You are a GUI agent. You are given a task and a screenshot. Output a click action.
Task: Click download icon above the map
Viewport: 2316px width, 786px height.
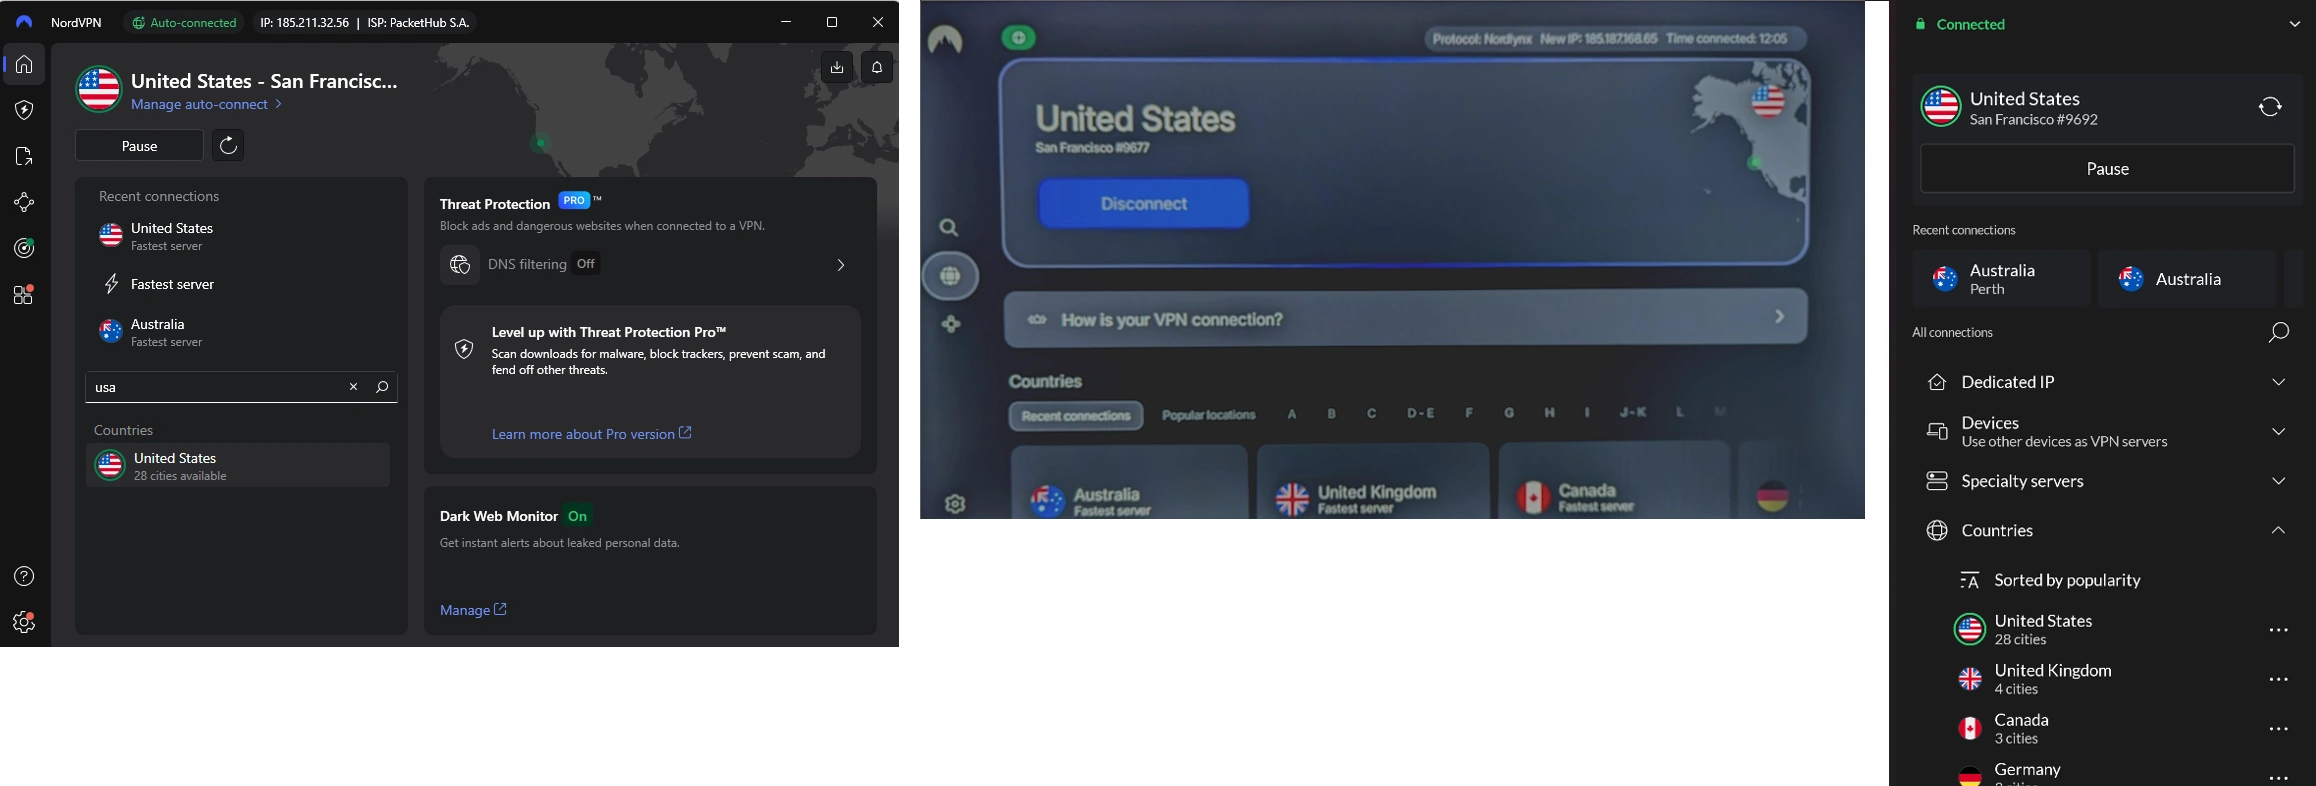point(837,67)
